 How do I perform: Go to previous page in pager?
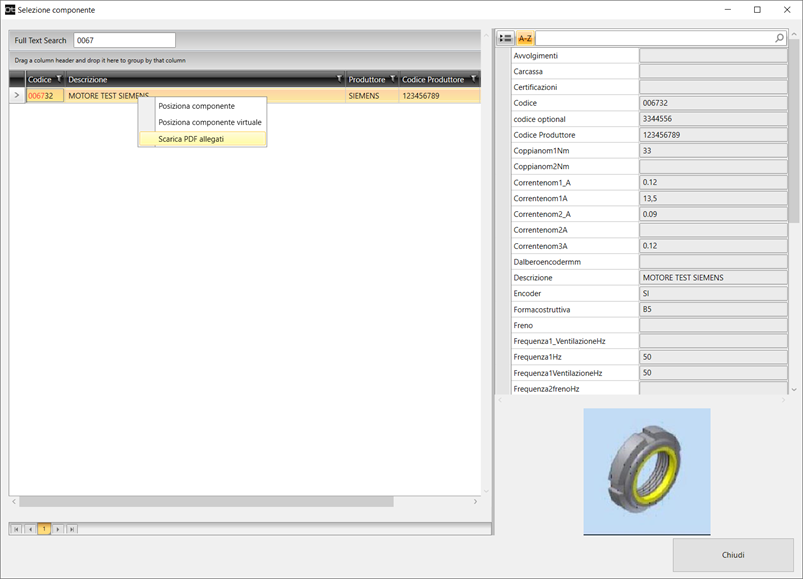pos(30,529)
